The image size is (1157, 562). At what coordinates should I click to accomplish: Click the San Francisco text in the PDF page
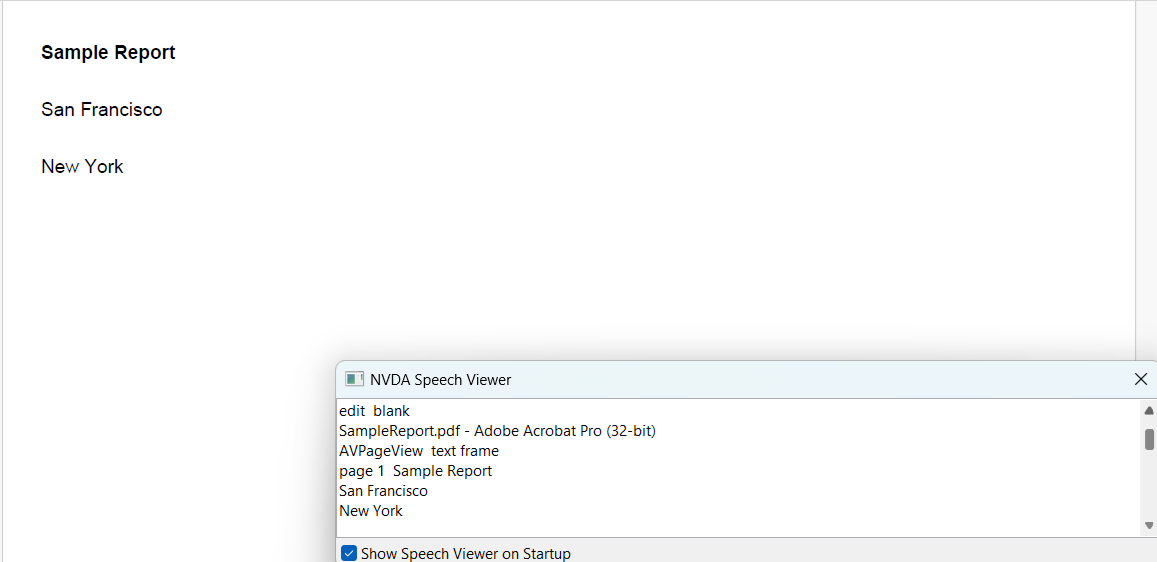pos(101,110)
